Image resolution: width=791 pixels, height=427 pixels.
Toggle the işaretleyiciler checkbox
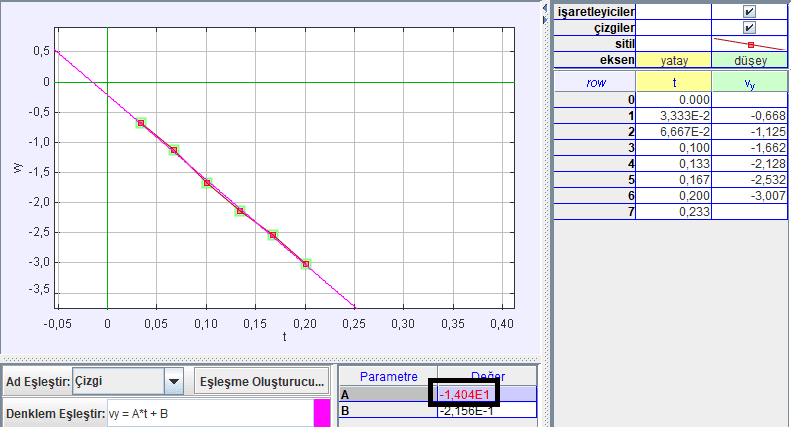point(749,12)
